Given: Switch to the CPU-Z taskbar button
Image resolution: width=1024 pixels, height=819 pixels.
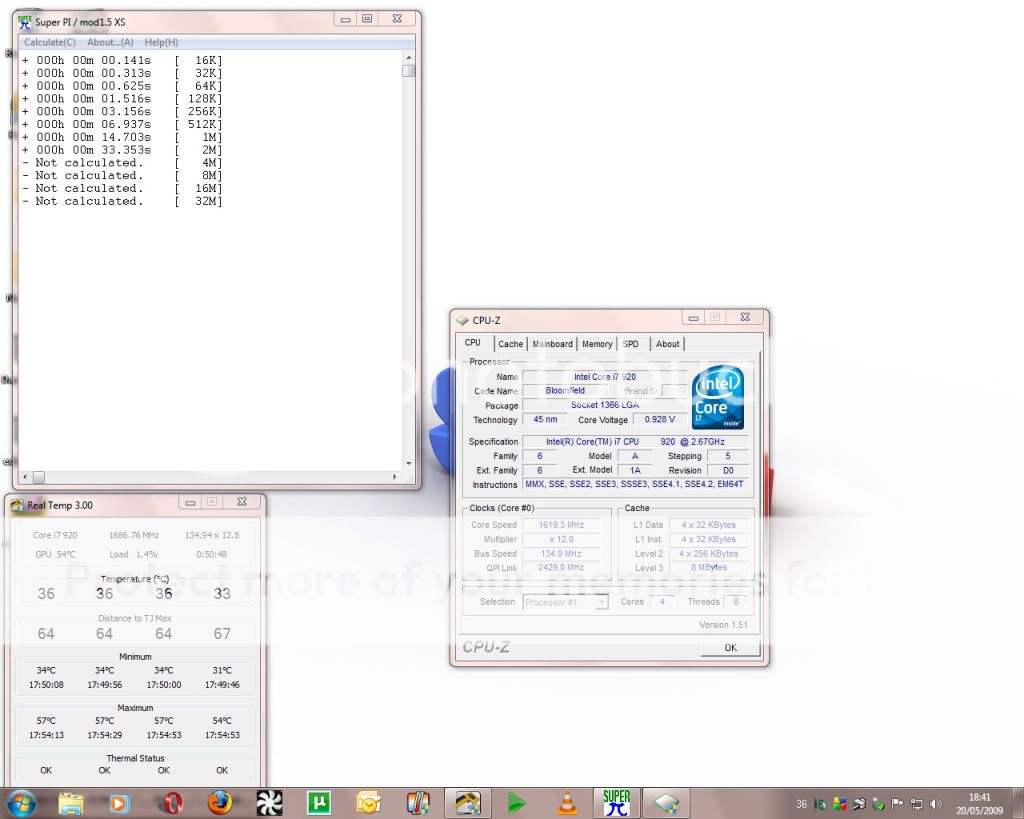Looking at the screenshot, I should [666, 803].
